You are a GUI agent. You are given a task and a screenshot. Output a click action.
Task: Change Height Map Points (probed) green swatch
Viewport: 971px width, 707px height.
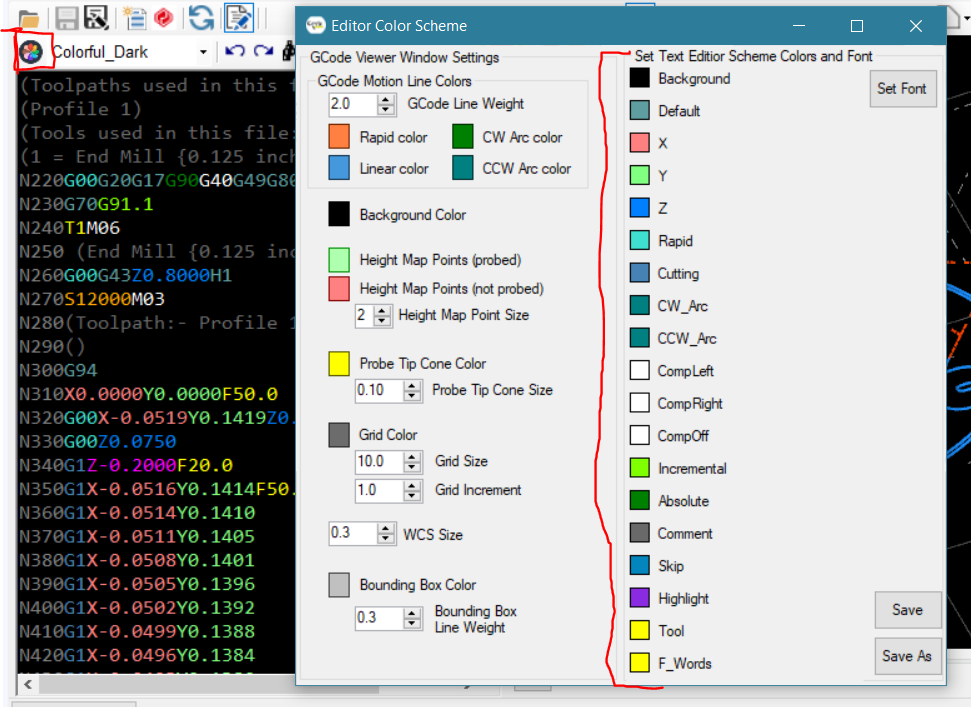click(x=339, y=259)
